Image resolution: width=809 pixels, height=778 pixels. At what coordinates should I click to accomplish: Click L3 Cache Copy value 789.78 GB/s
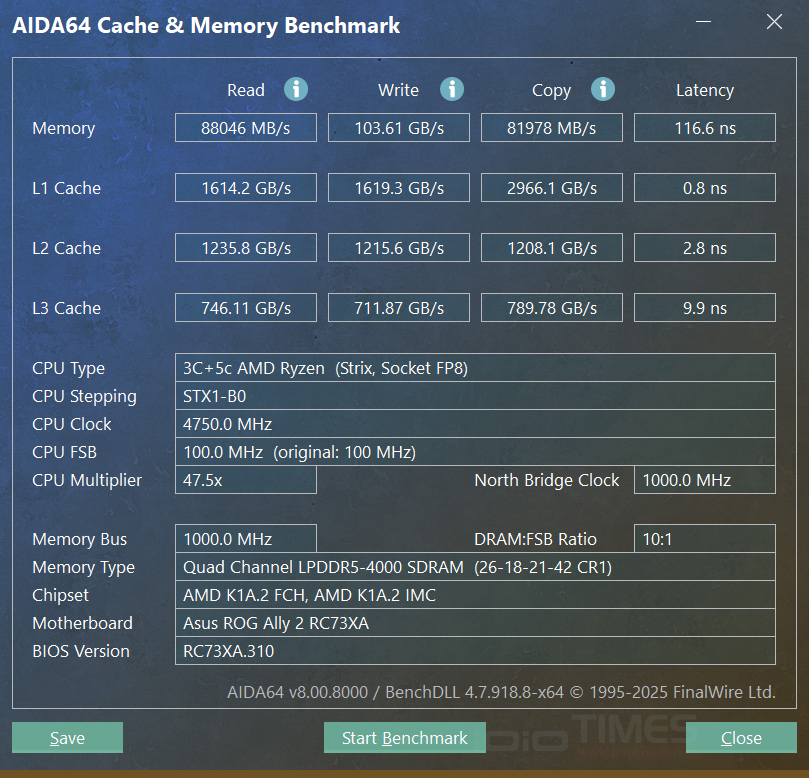point(552,307)
